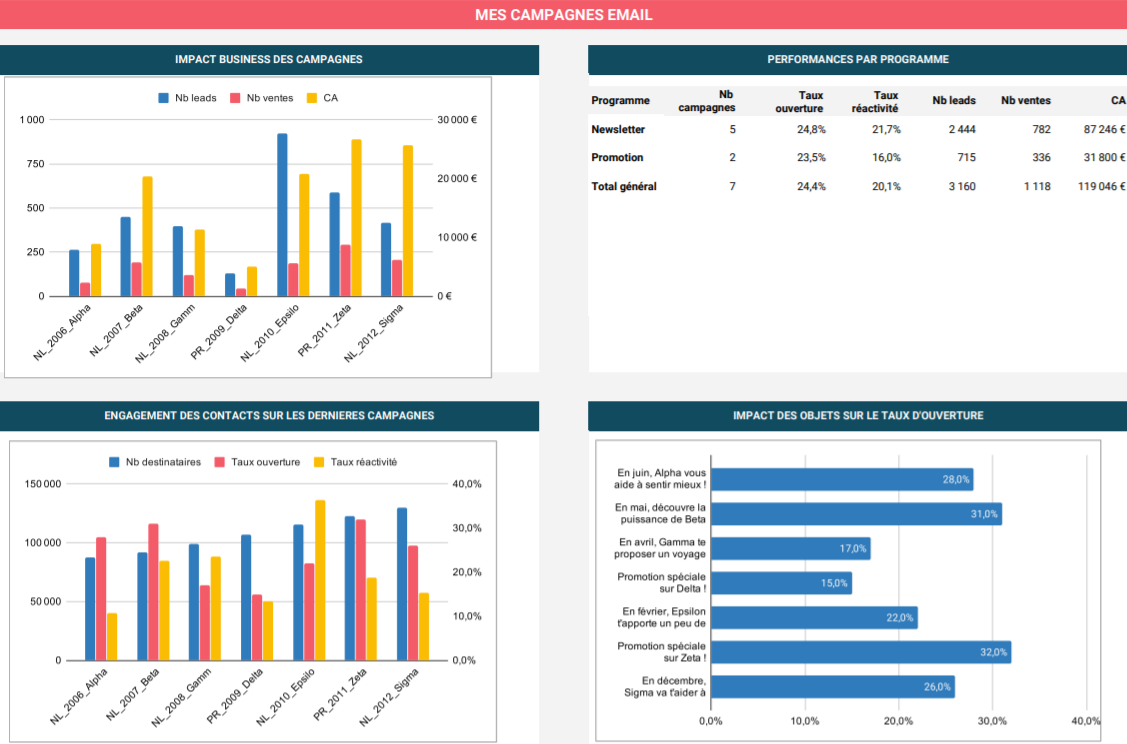Screen dimensions: 1127x744
Task: Click the blue Nb destinataires legend swatch
Action: click(114, 462)
